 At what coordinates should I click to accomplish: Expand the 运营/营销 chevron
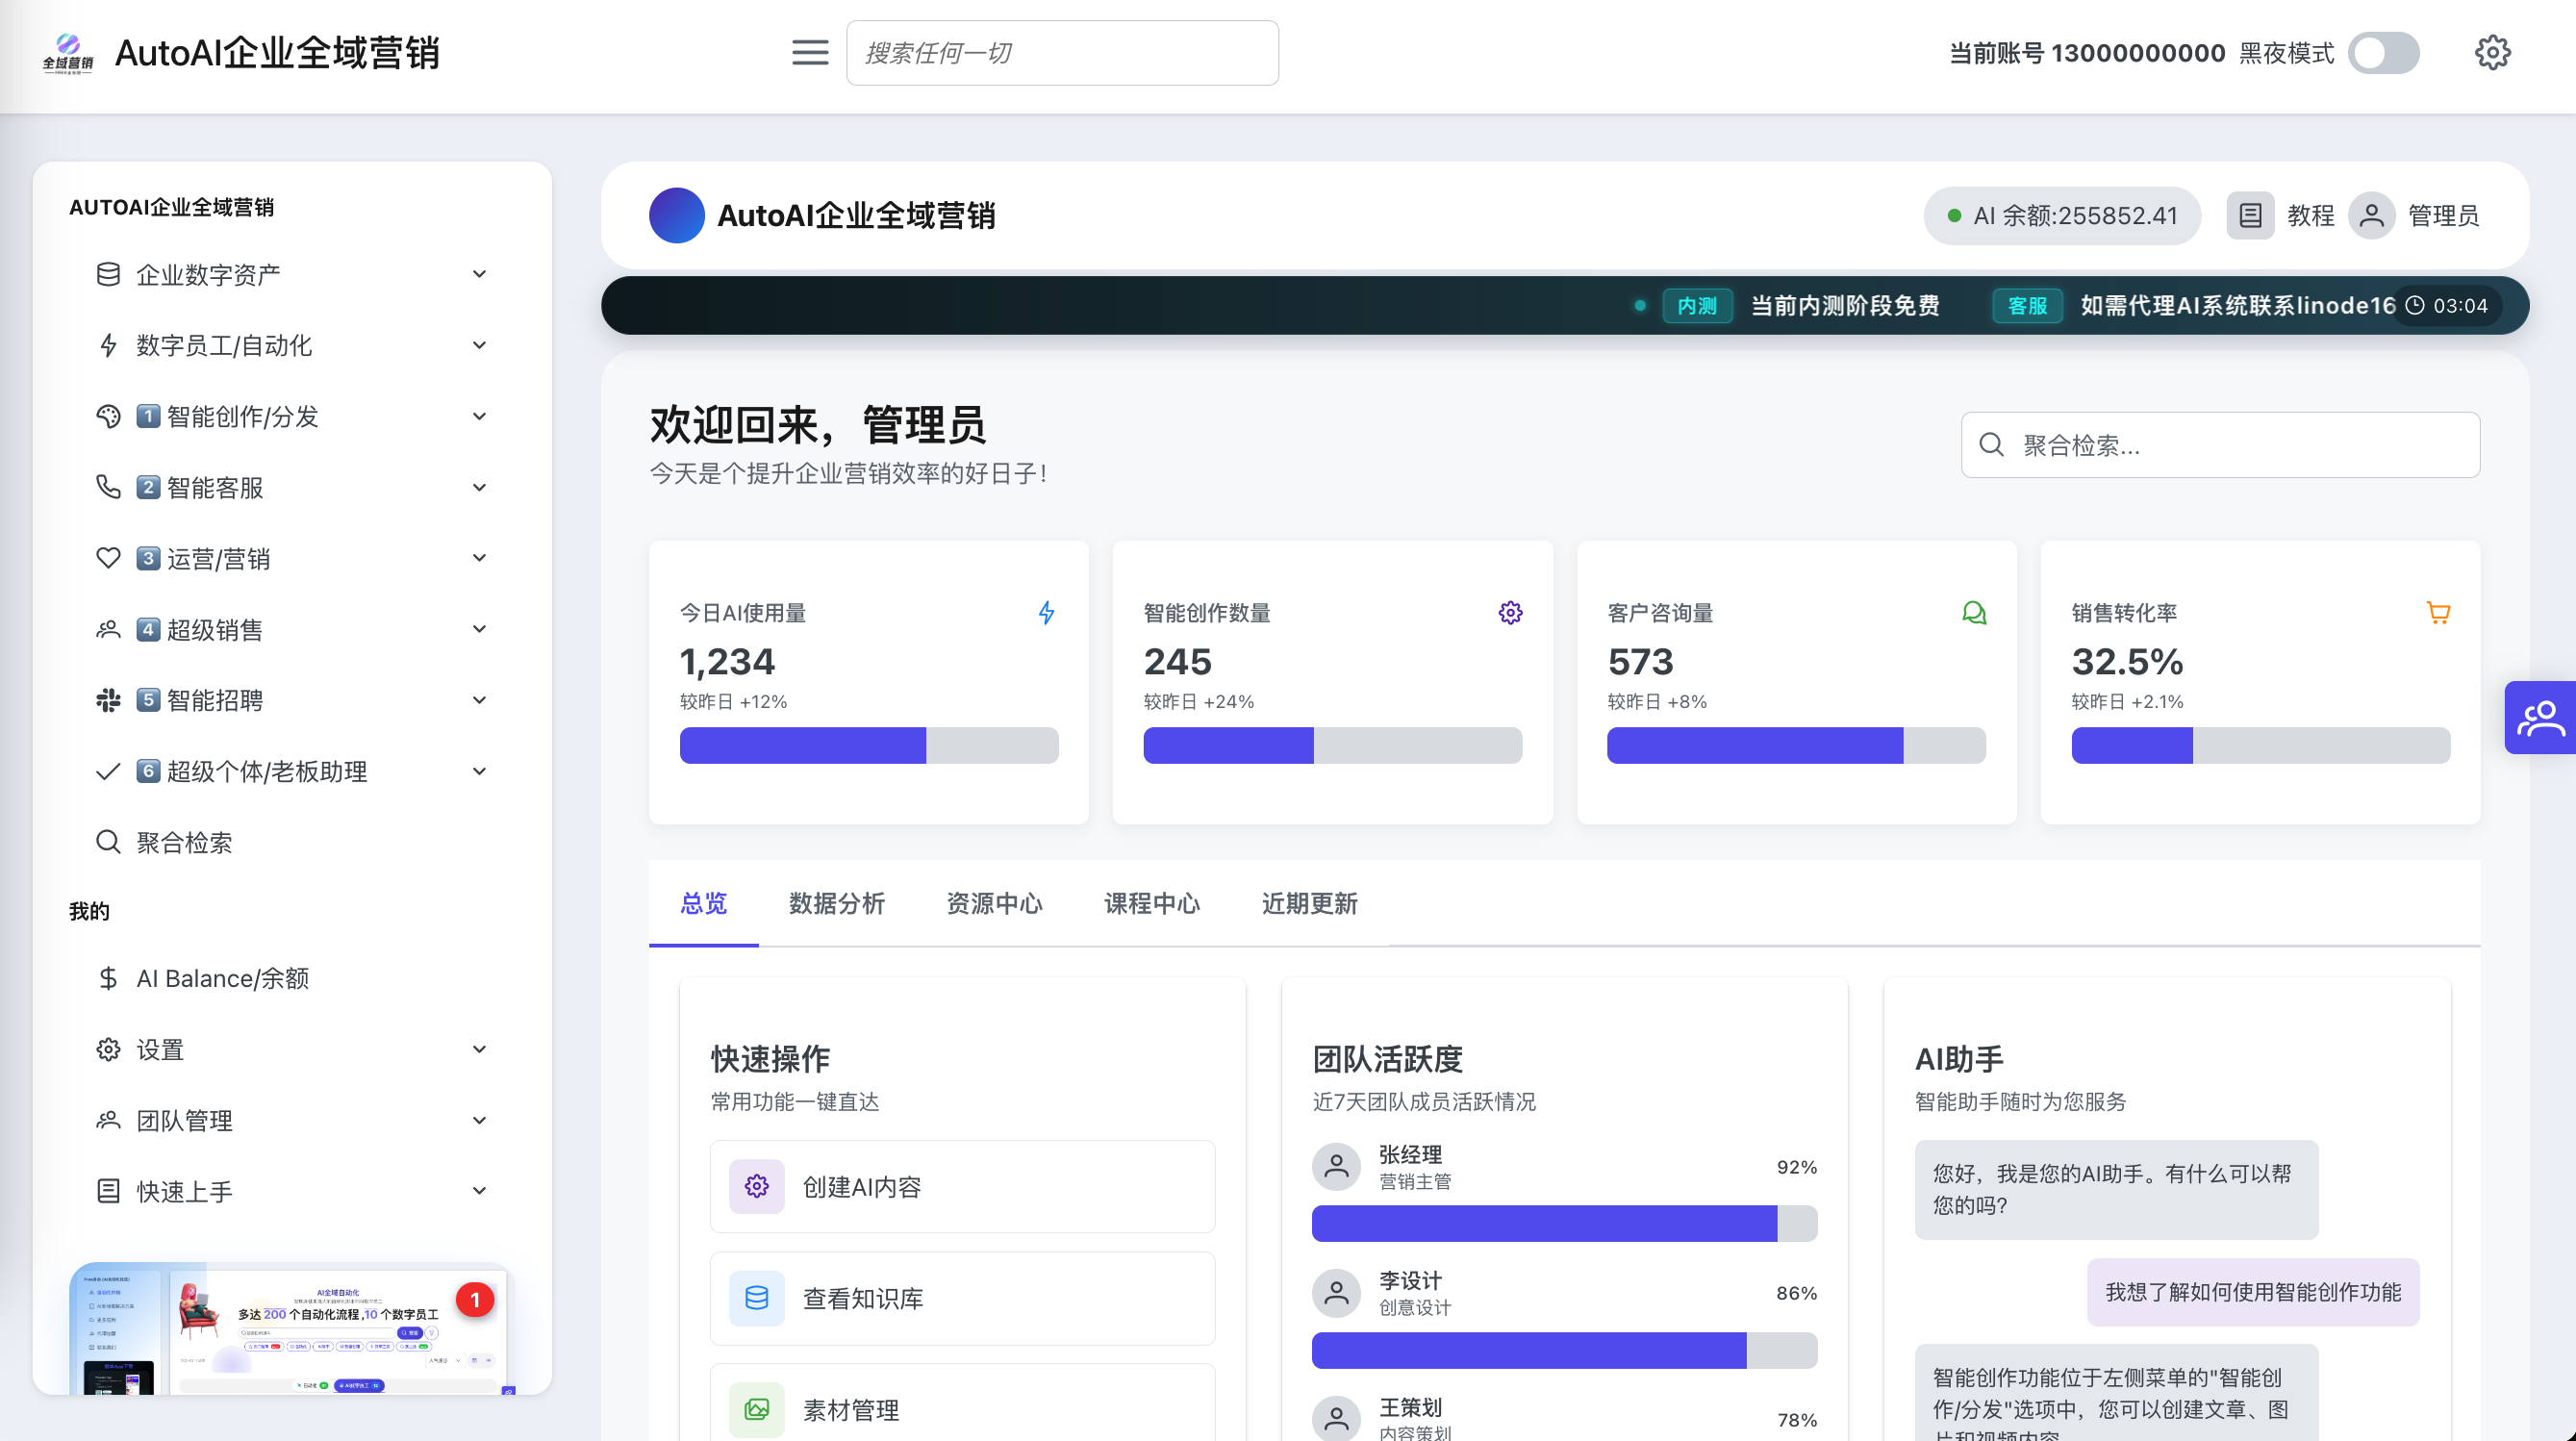point(479,558)
